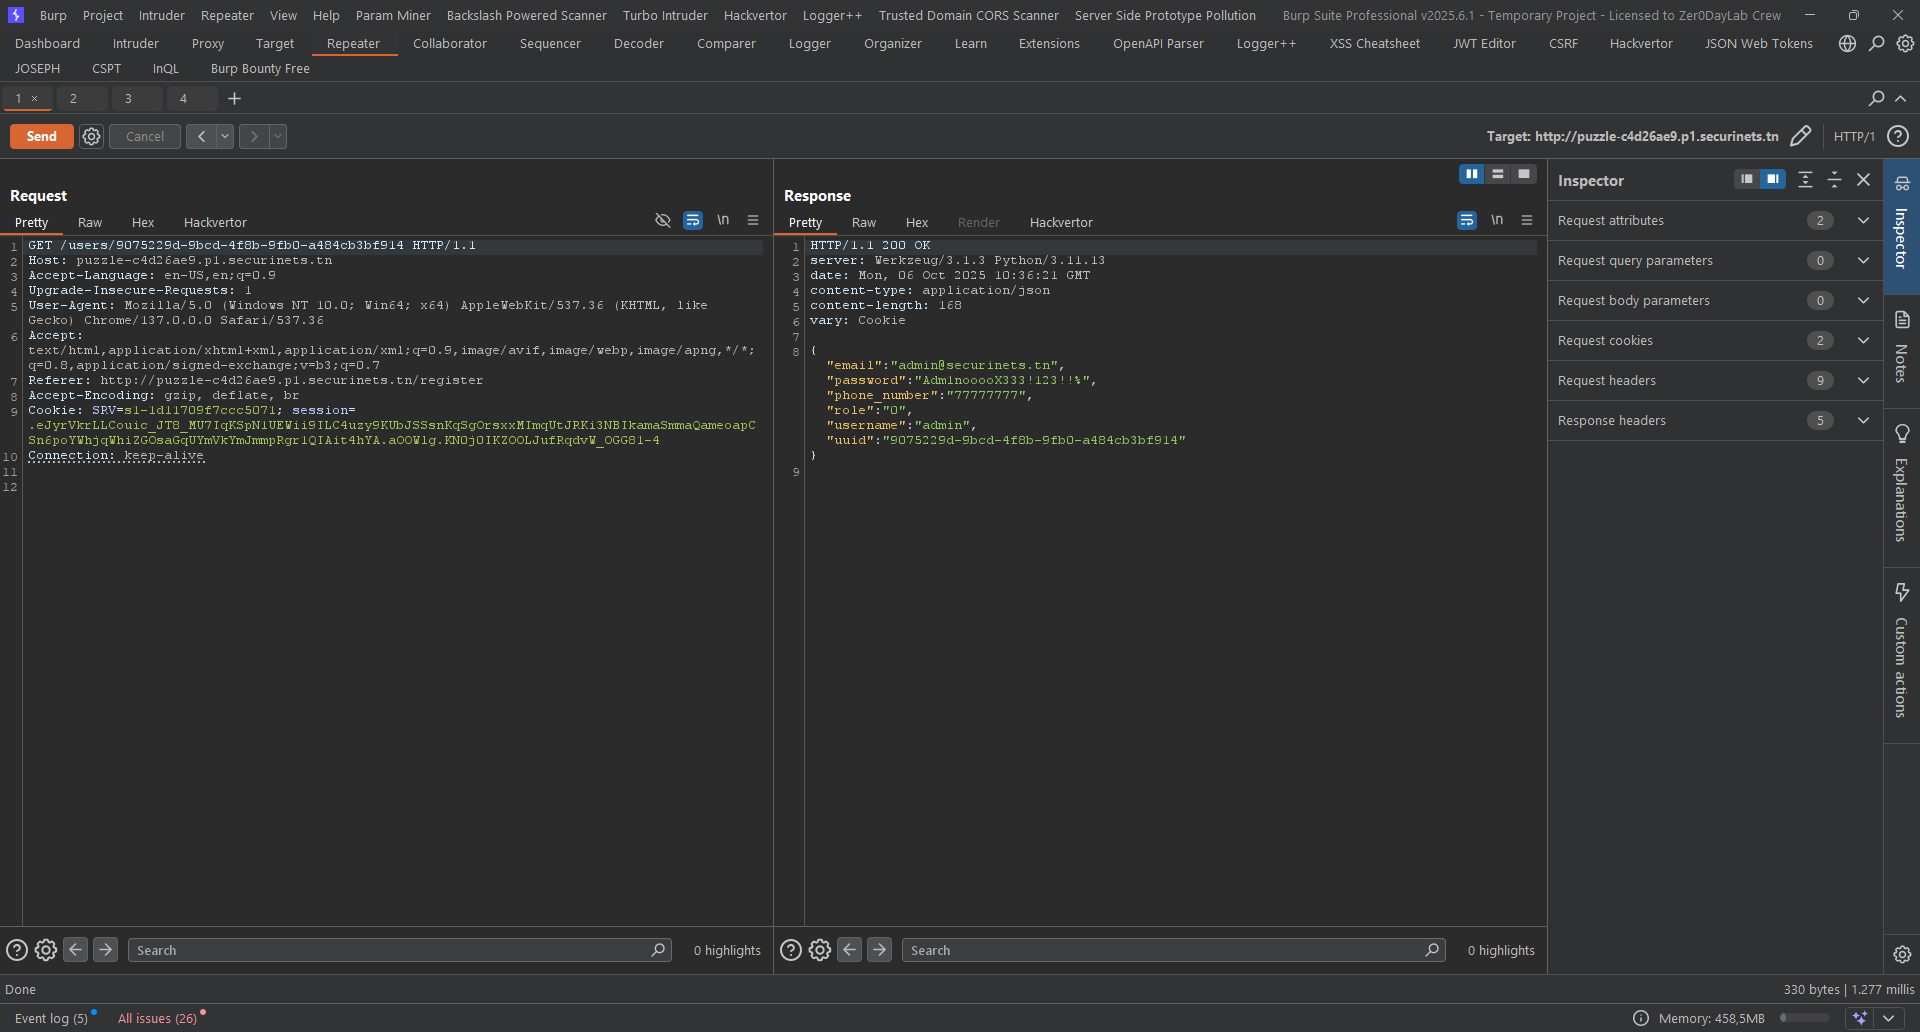The image size is (1920, 1032).
Task: Click the AI sparkle icon in status bar
Action: [1860, 1018]
